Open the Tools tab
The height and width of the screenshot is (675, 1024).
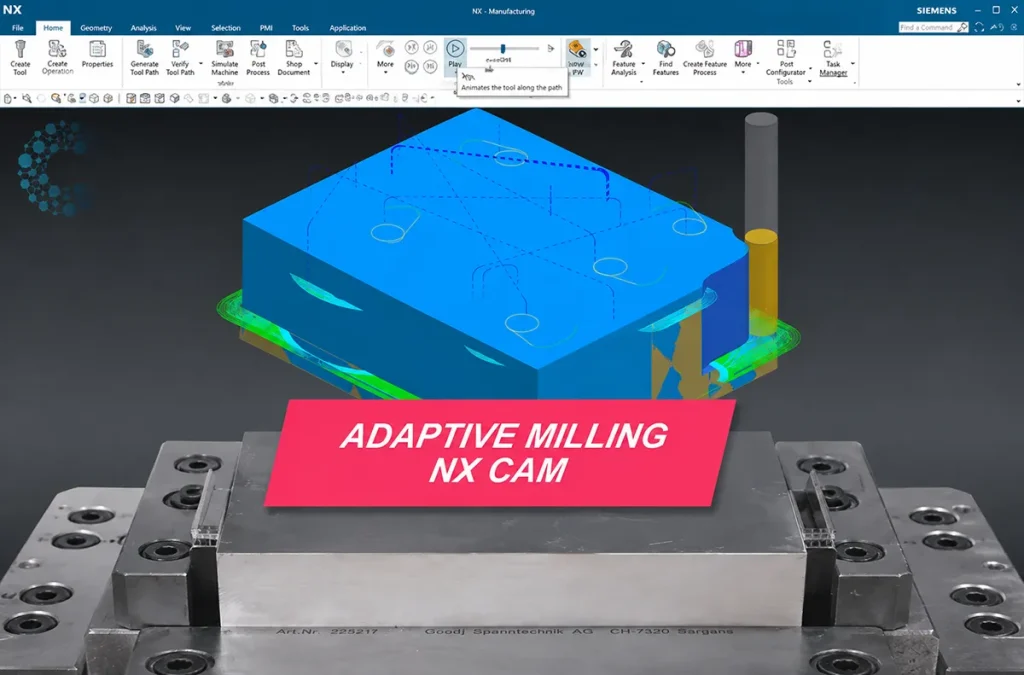coord(300,28)
